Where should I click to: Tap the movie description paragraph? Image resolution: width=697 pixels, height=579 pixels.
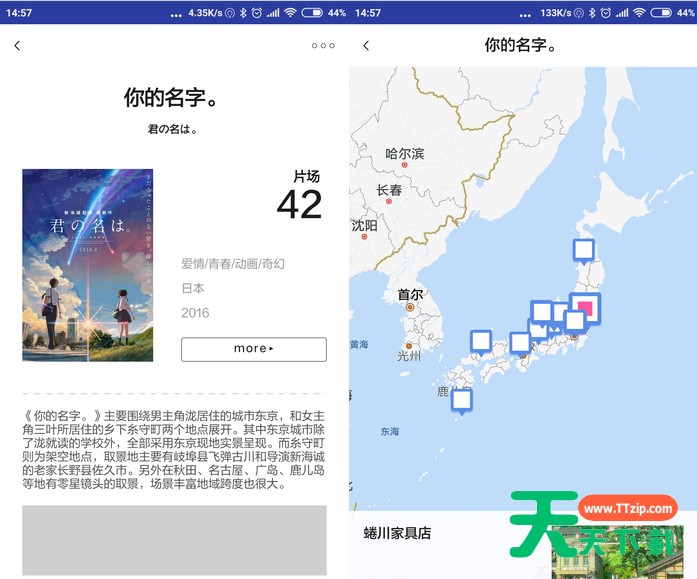(x=174, y=448)
